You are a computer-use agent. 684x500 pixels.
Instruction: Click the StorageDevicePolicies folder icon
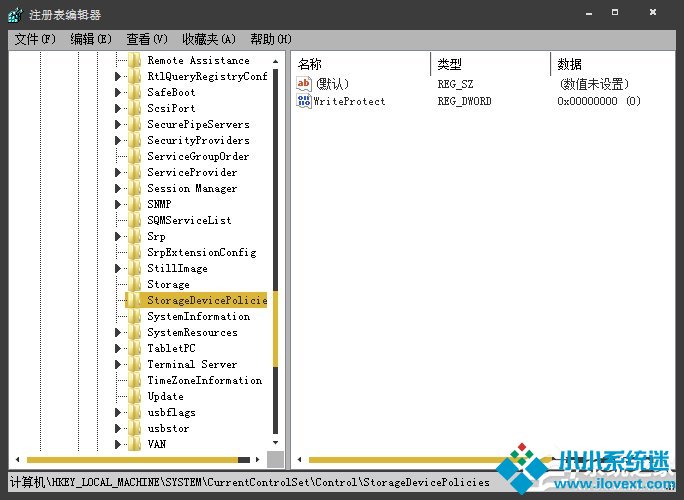[x=135, y=300]
